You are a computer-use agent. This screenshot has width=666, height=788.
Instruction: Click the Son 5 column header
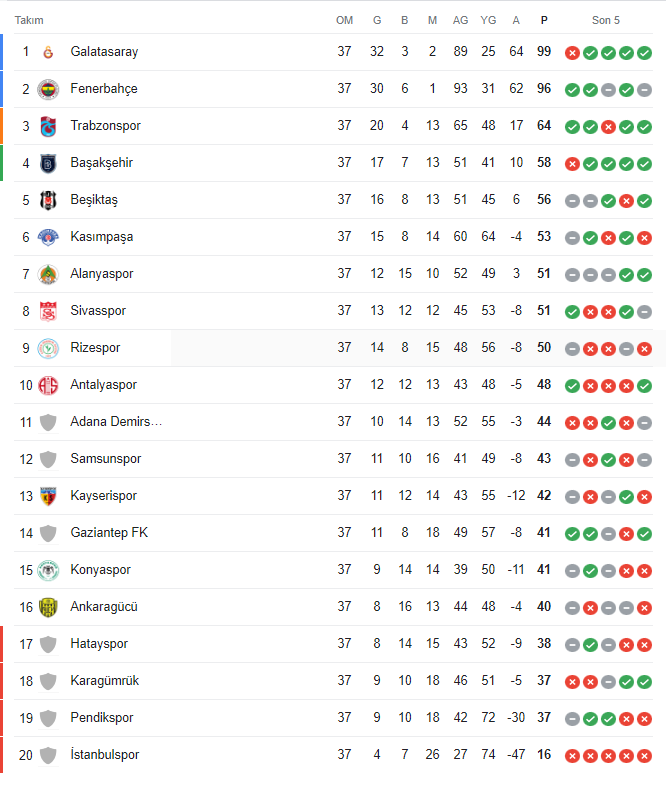(x=606, y=20)
